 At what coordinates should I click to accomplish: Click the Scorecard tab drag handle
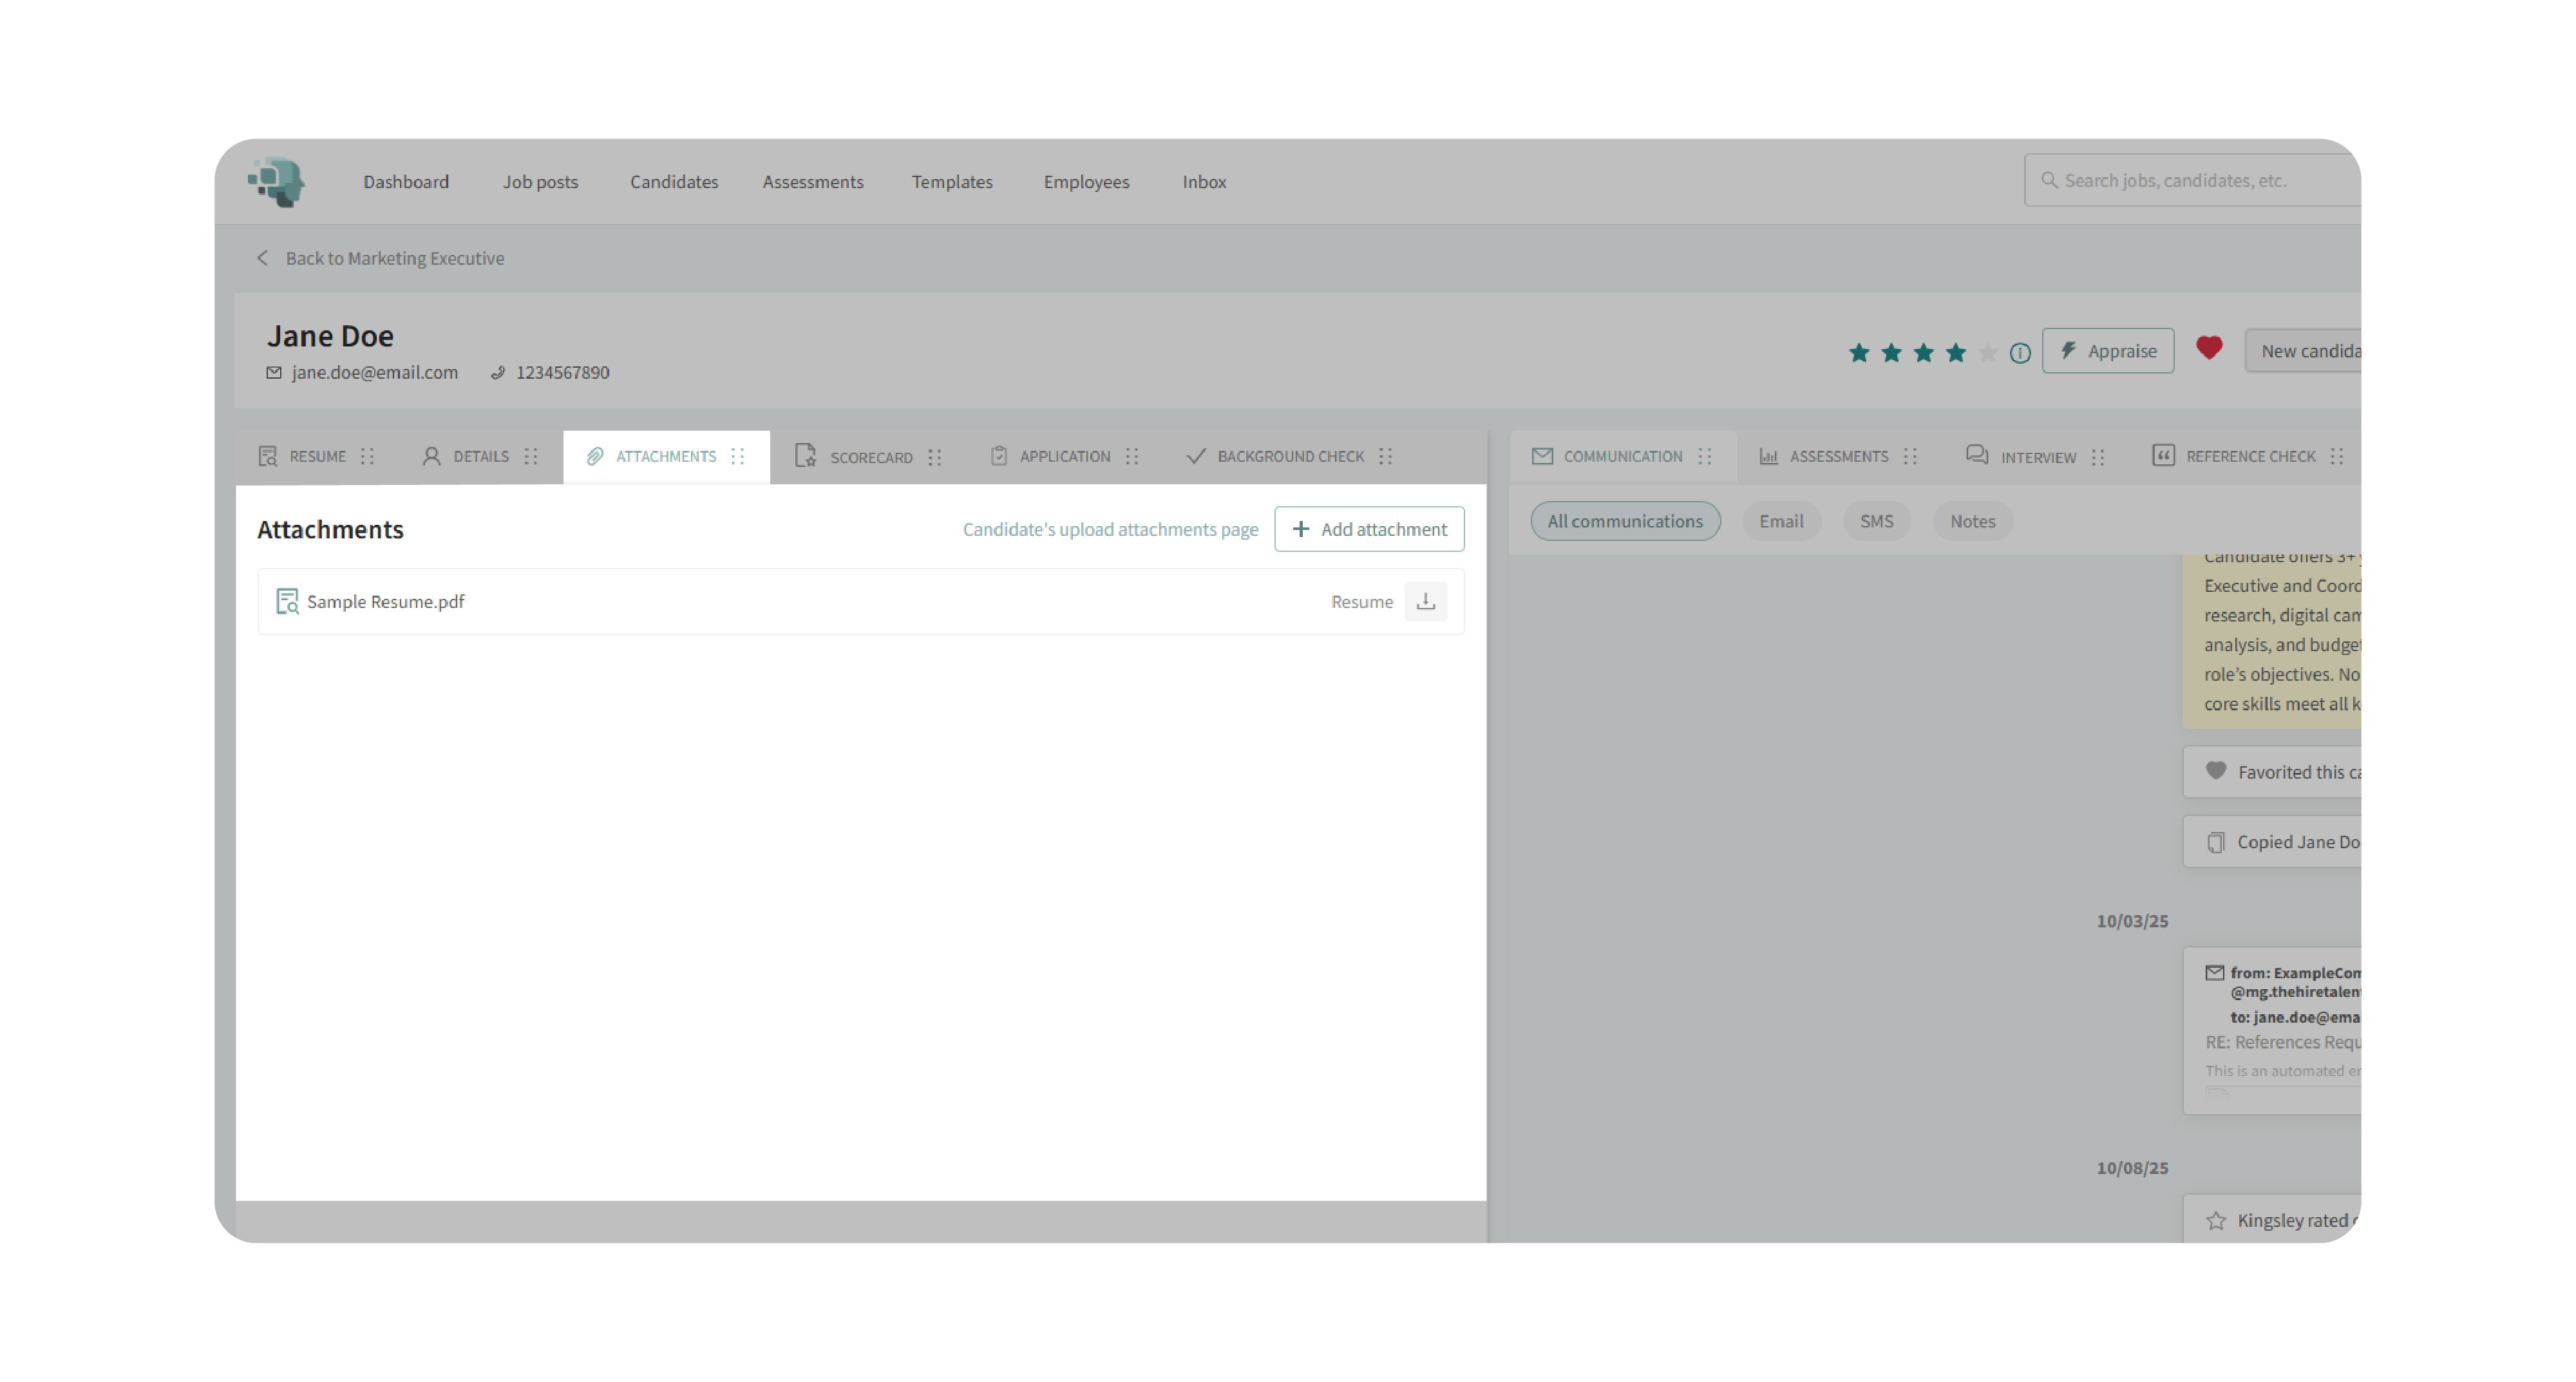tap(935, 457)
